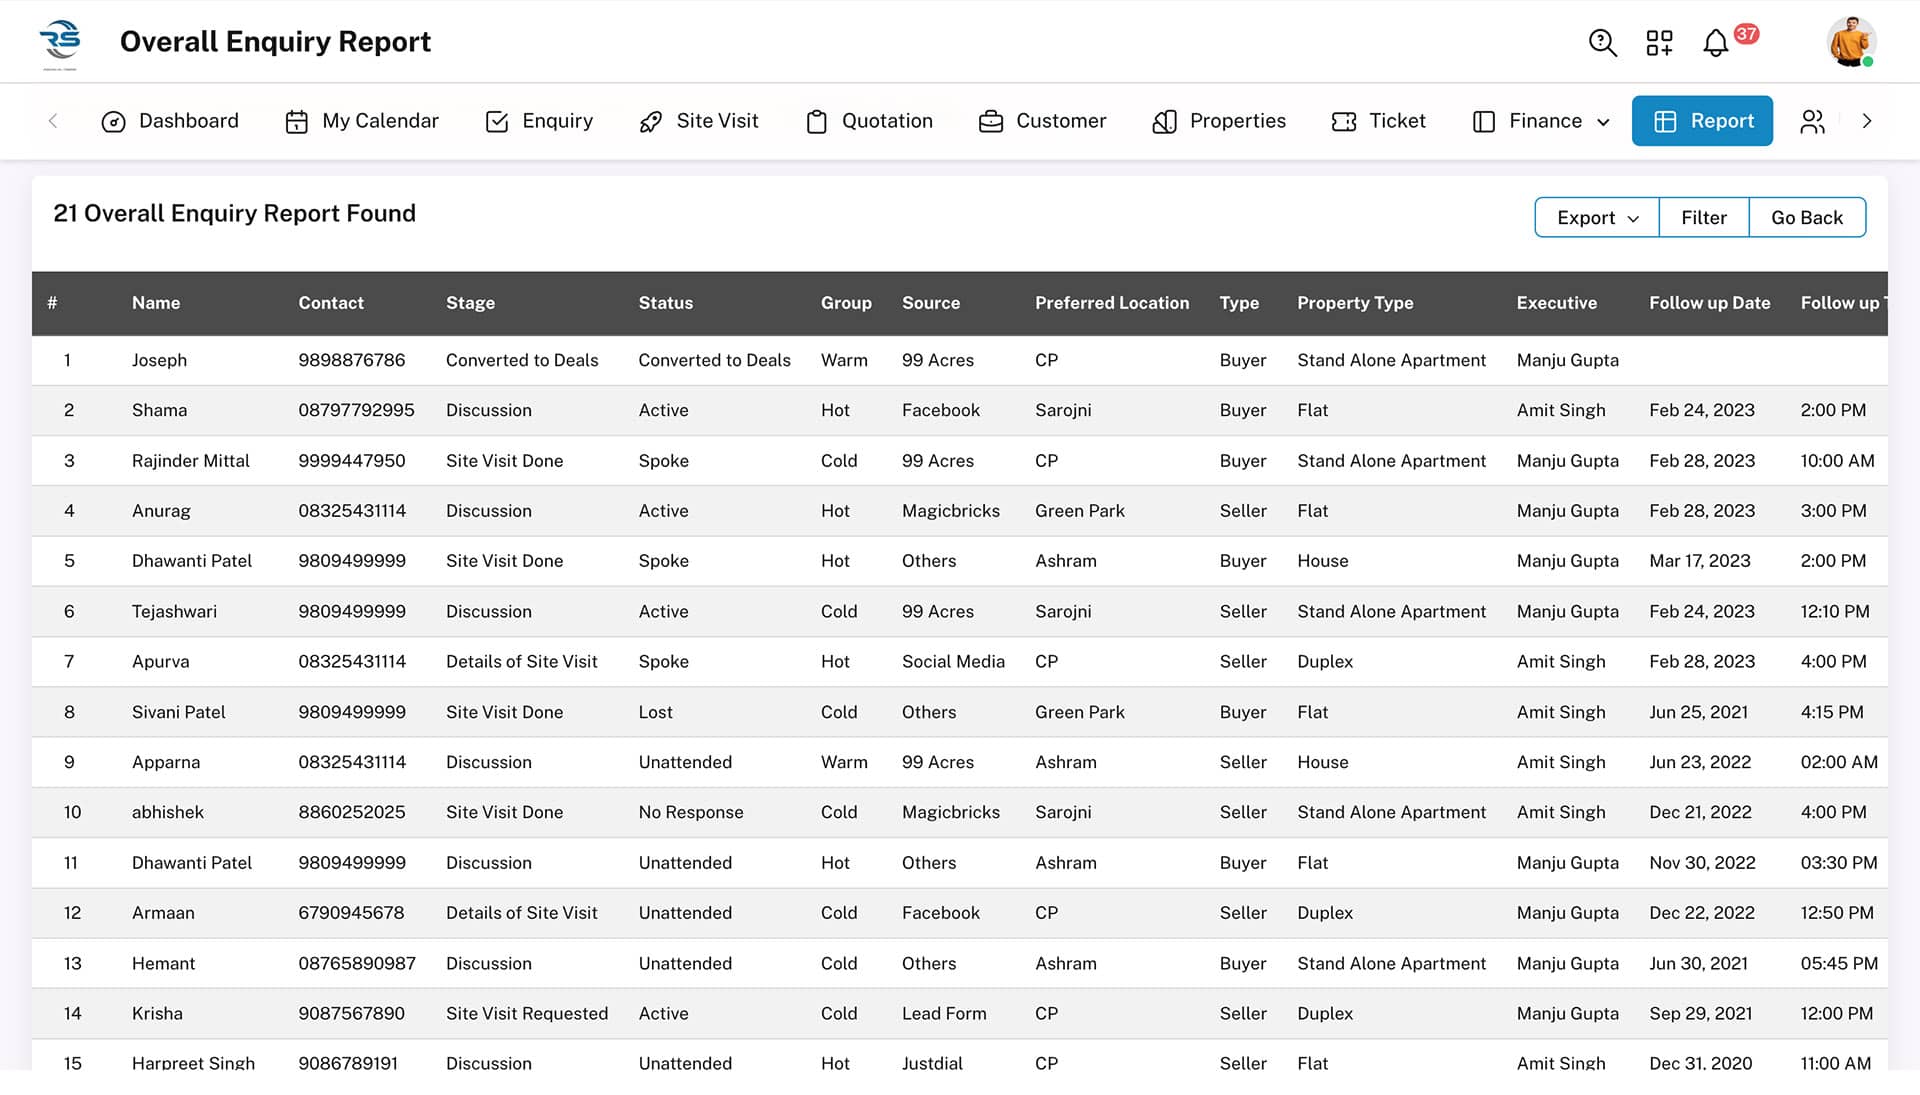Viewport: 1920px width, 1095px height.
Task: Click the name Hemant
Action: (x=163, y=964)
